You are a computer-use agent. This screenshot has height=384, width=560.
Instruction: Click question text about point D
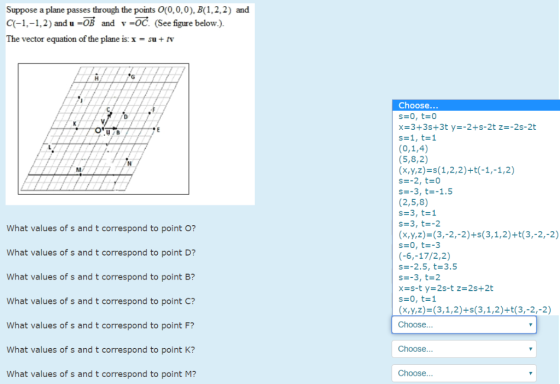101,253
